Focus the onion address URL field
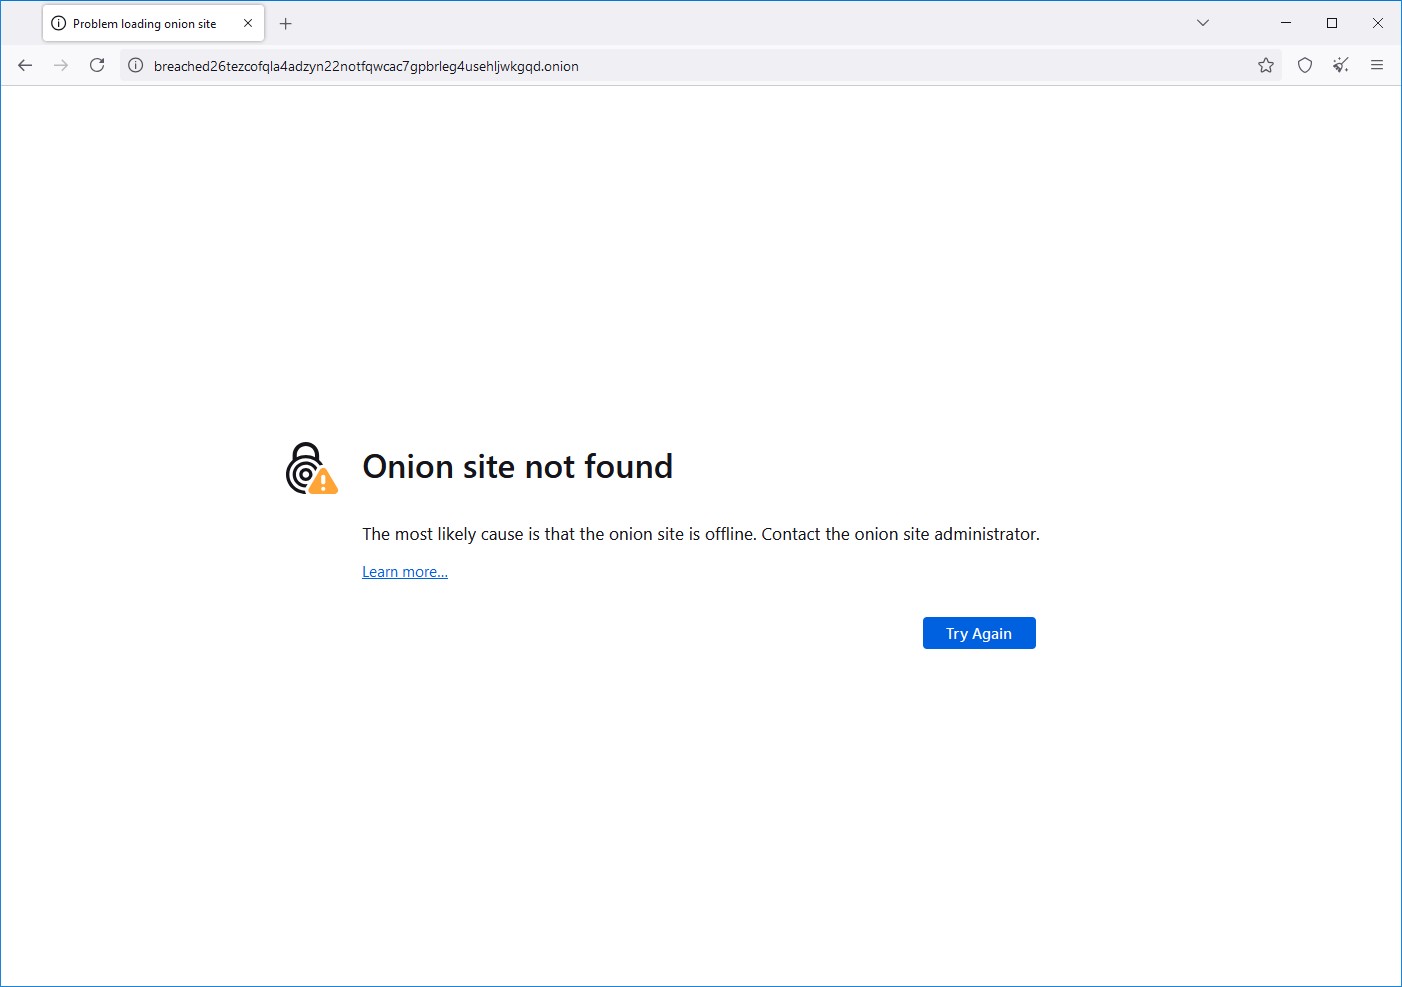The image size is (1402, 987). (x=700, y=66)
